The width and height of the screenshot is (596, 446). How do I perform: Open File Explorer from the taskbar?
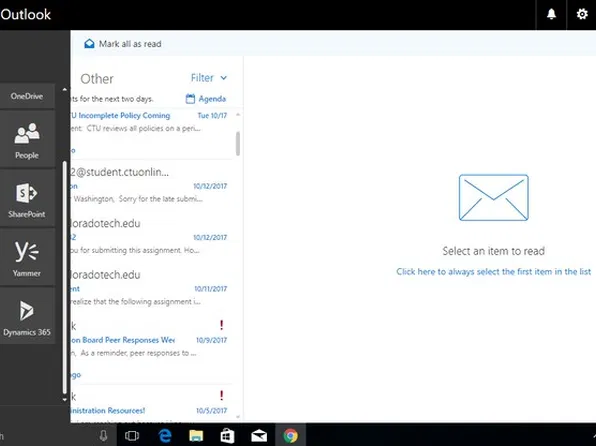pos(196,436)
